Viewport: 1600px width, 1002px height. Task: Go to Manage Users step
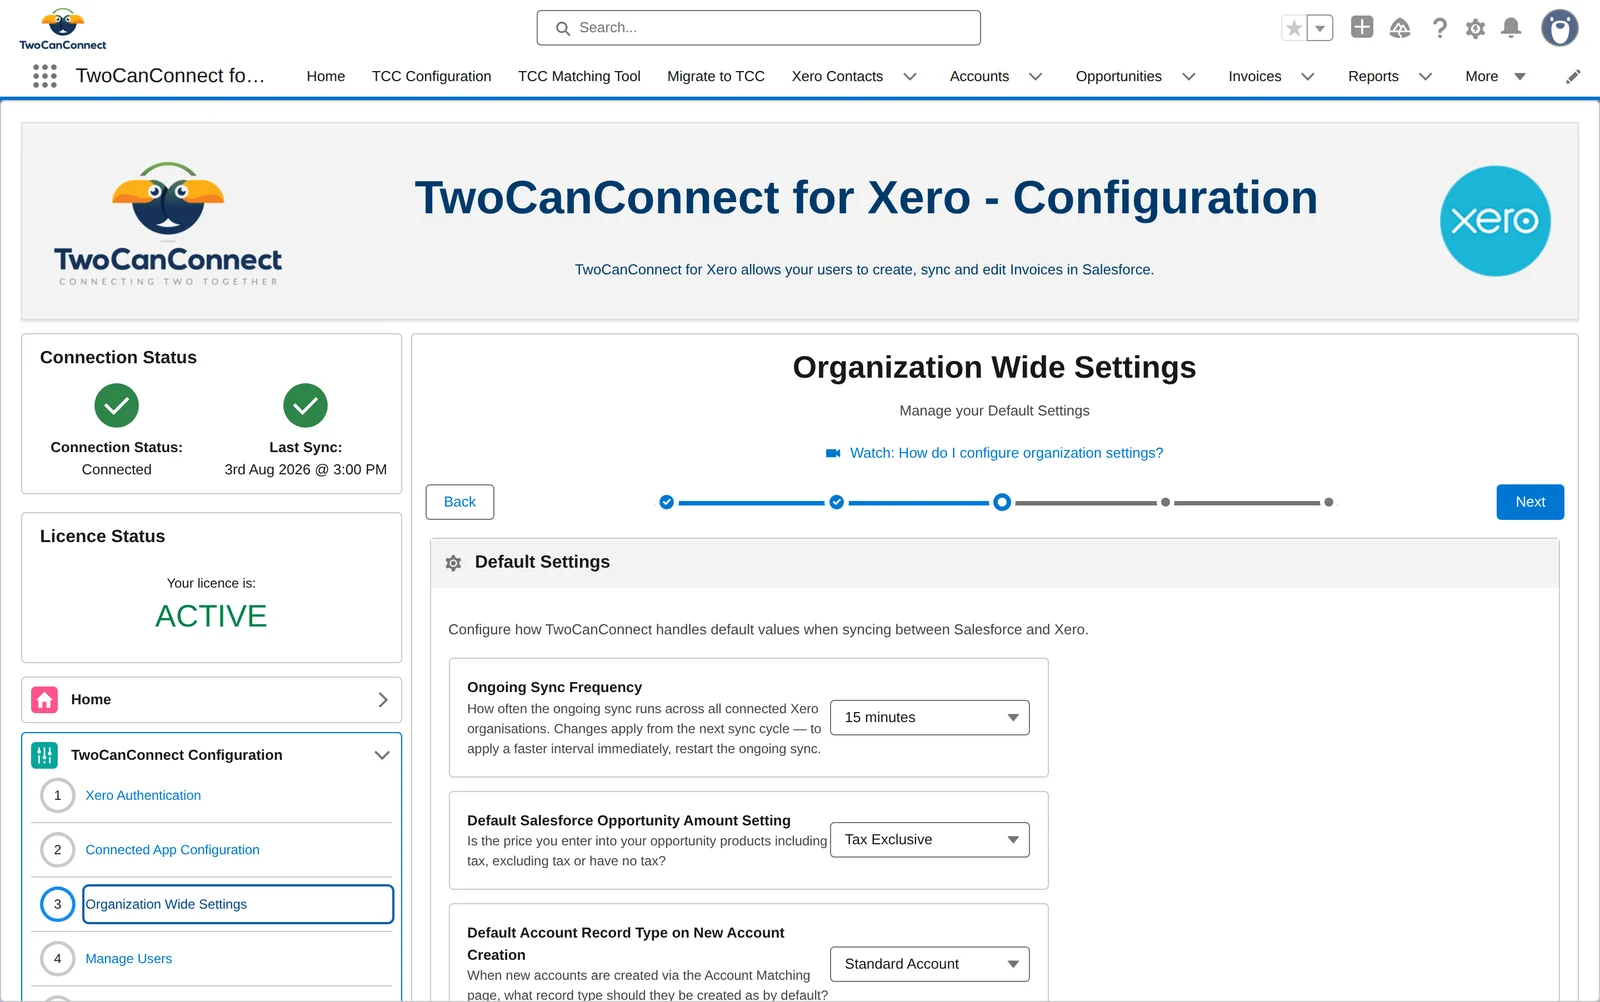(128, 959)
